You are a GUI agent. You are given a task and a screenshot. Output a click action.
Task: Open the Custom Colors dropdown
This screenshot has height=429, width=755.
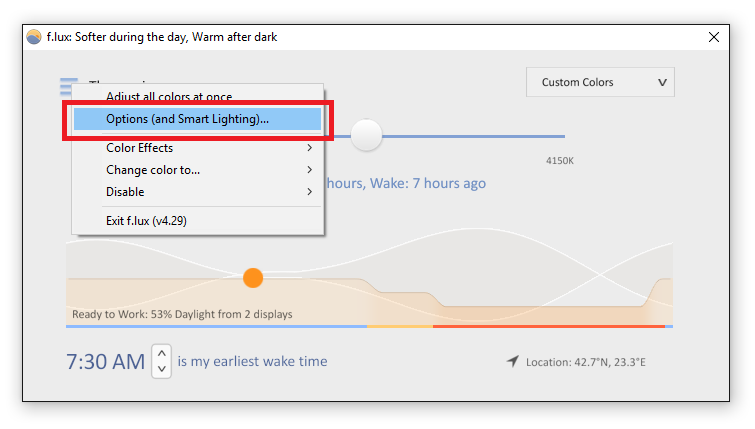(600, 82)
